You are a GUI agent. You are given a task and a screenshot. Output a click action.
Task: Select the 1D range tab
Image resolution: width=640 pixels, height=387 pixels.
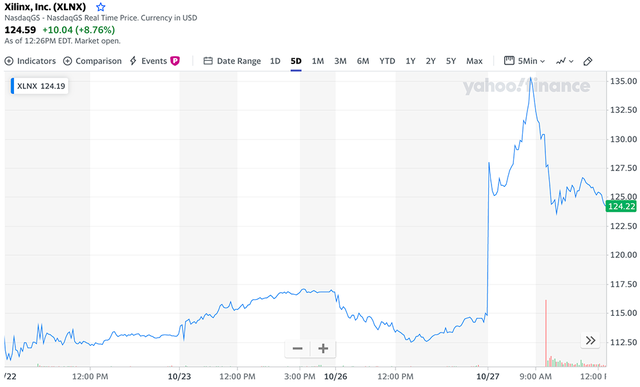point(275,61)
